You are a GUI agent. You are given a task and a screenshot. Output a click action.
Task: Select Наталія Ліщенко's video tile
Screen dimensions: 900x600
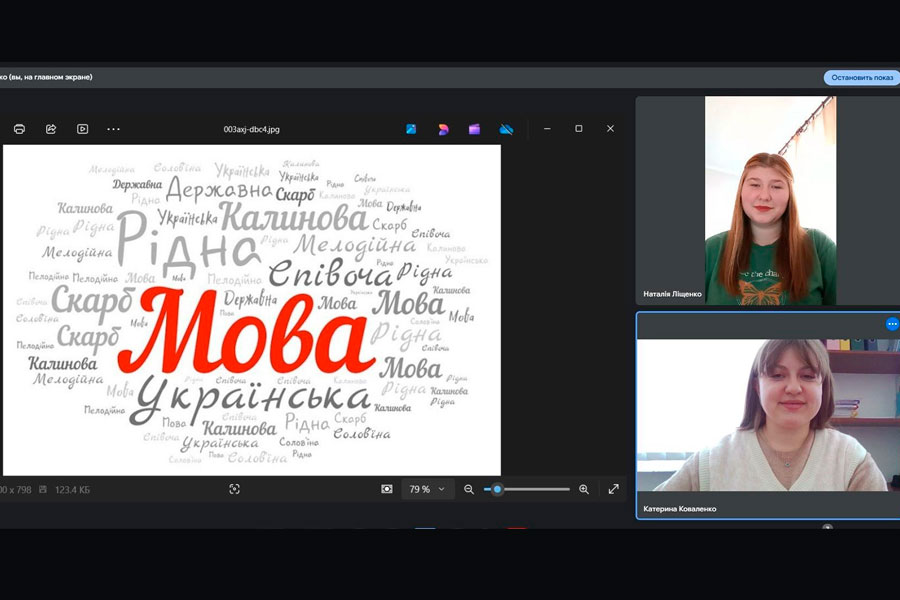pyautogui.click(x=767, y=200)
